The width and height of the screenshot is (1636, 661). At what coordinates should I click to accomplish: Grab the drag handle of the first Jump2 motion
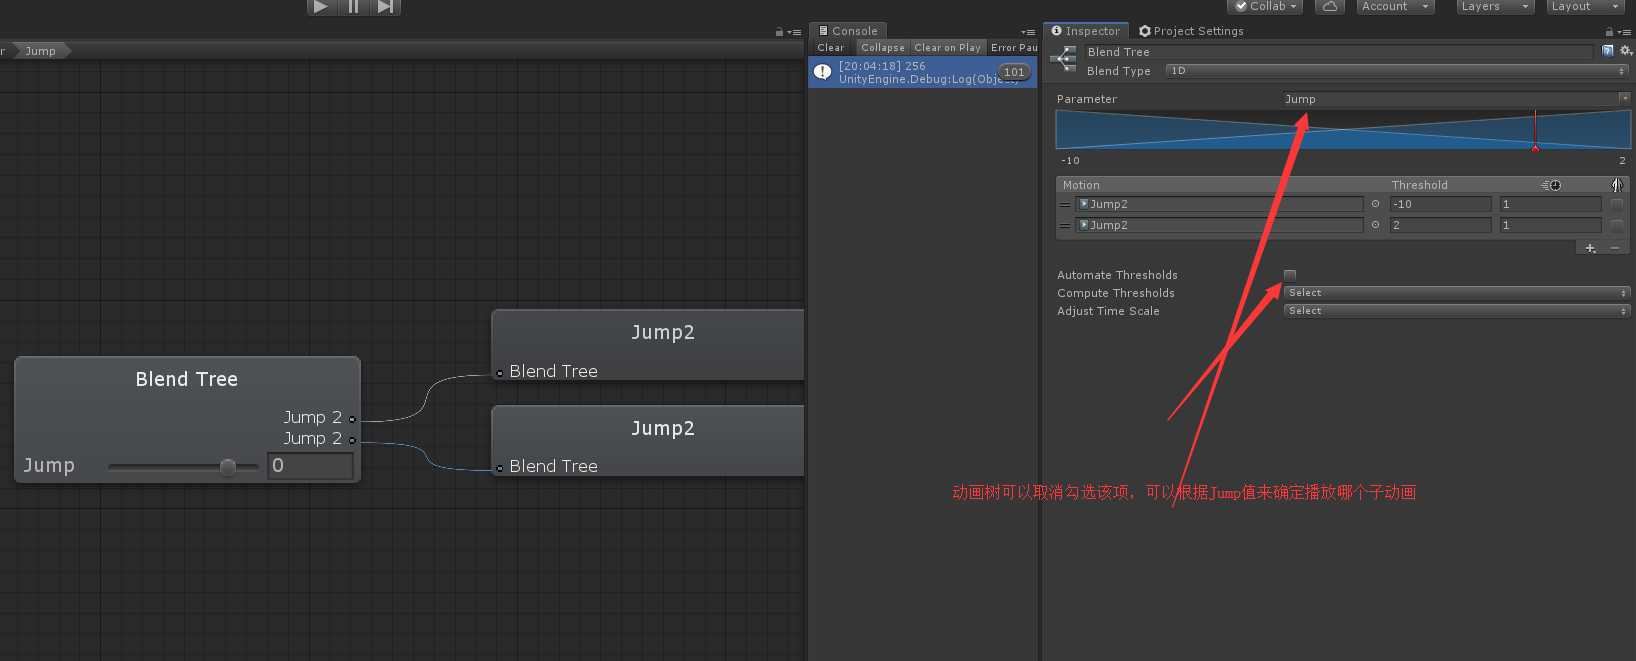pos(1065,204)
